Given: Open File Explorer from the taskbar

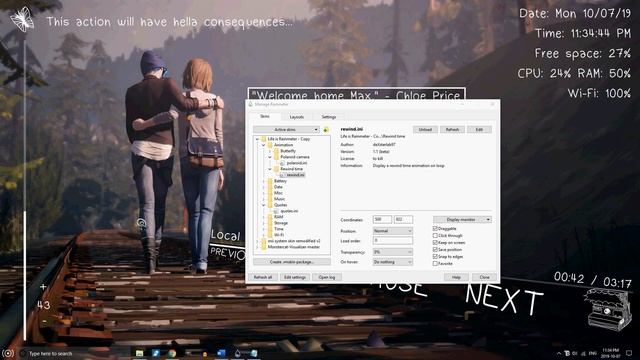Looking at the screenshot, I should (x=139, y=353).
